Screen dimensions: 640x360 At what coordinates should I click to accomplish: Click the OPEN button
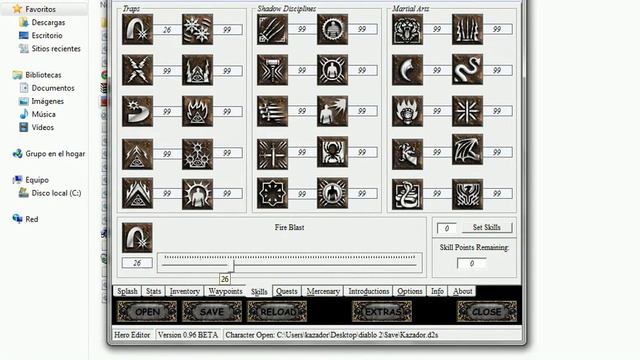(147, 312)
